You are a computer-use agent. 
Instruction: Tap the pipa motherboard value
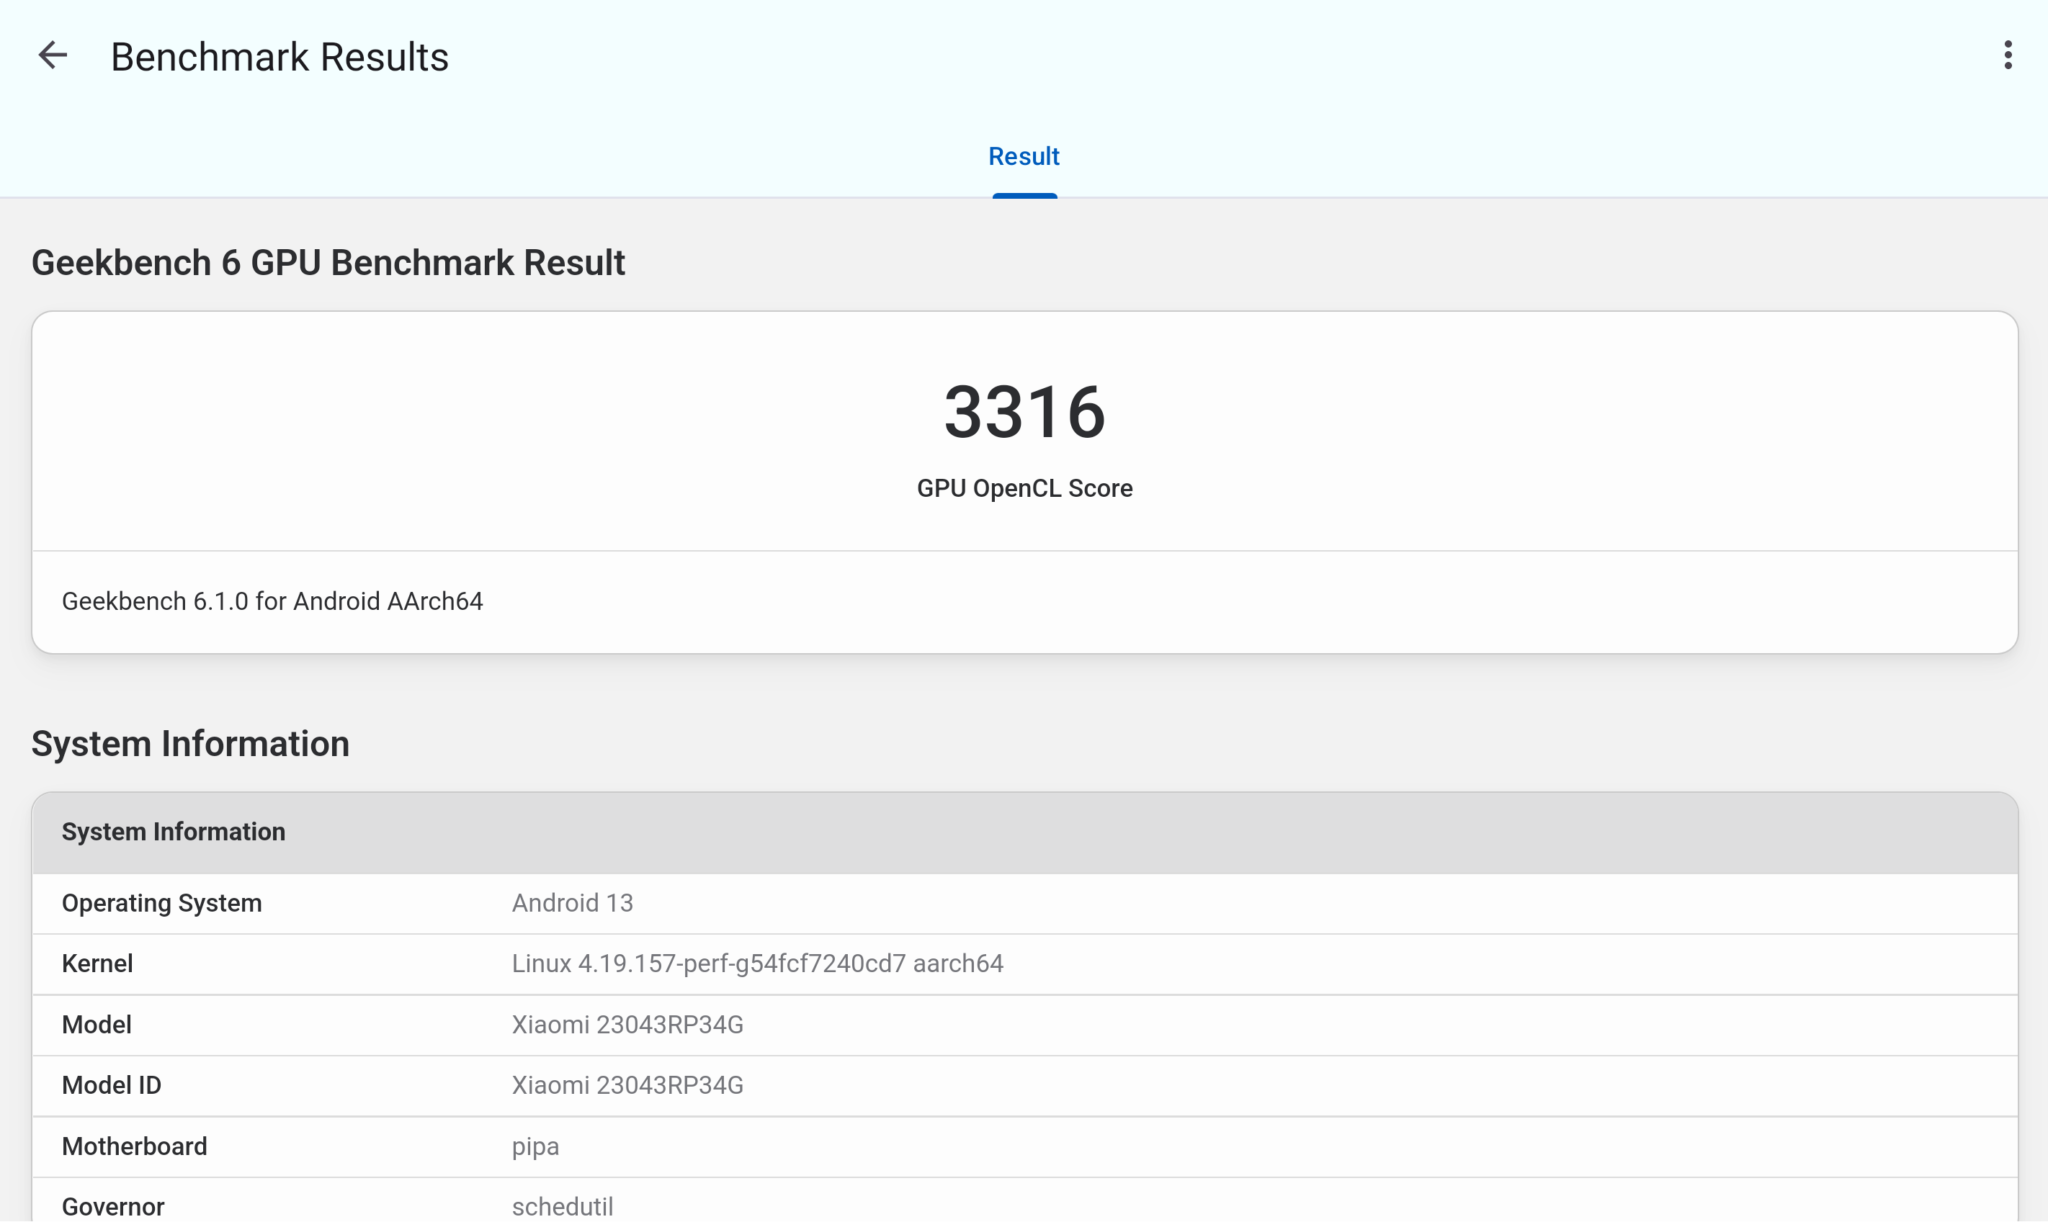tap(535, 1147)
